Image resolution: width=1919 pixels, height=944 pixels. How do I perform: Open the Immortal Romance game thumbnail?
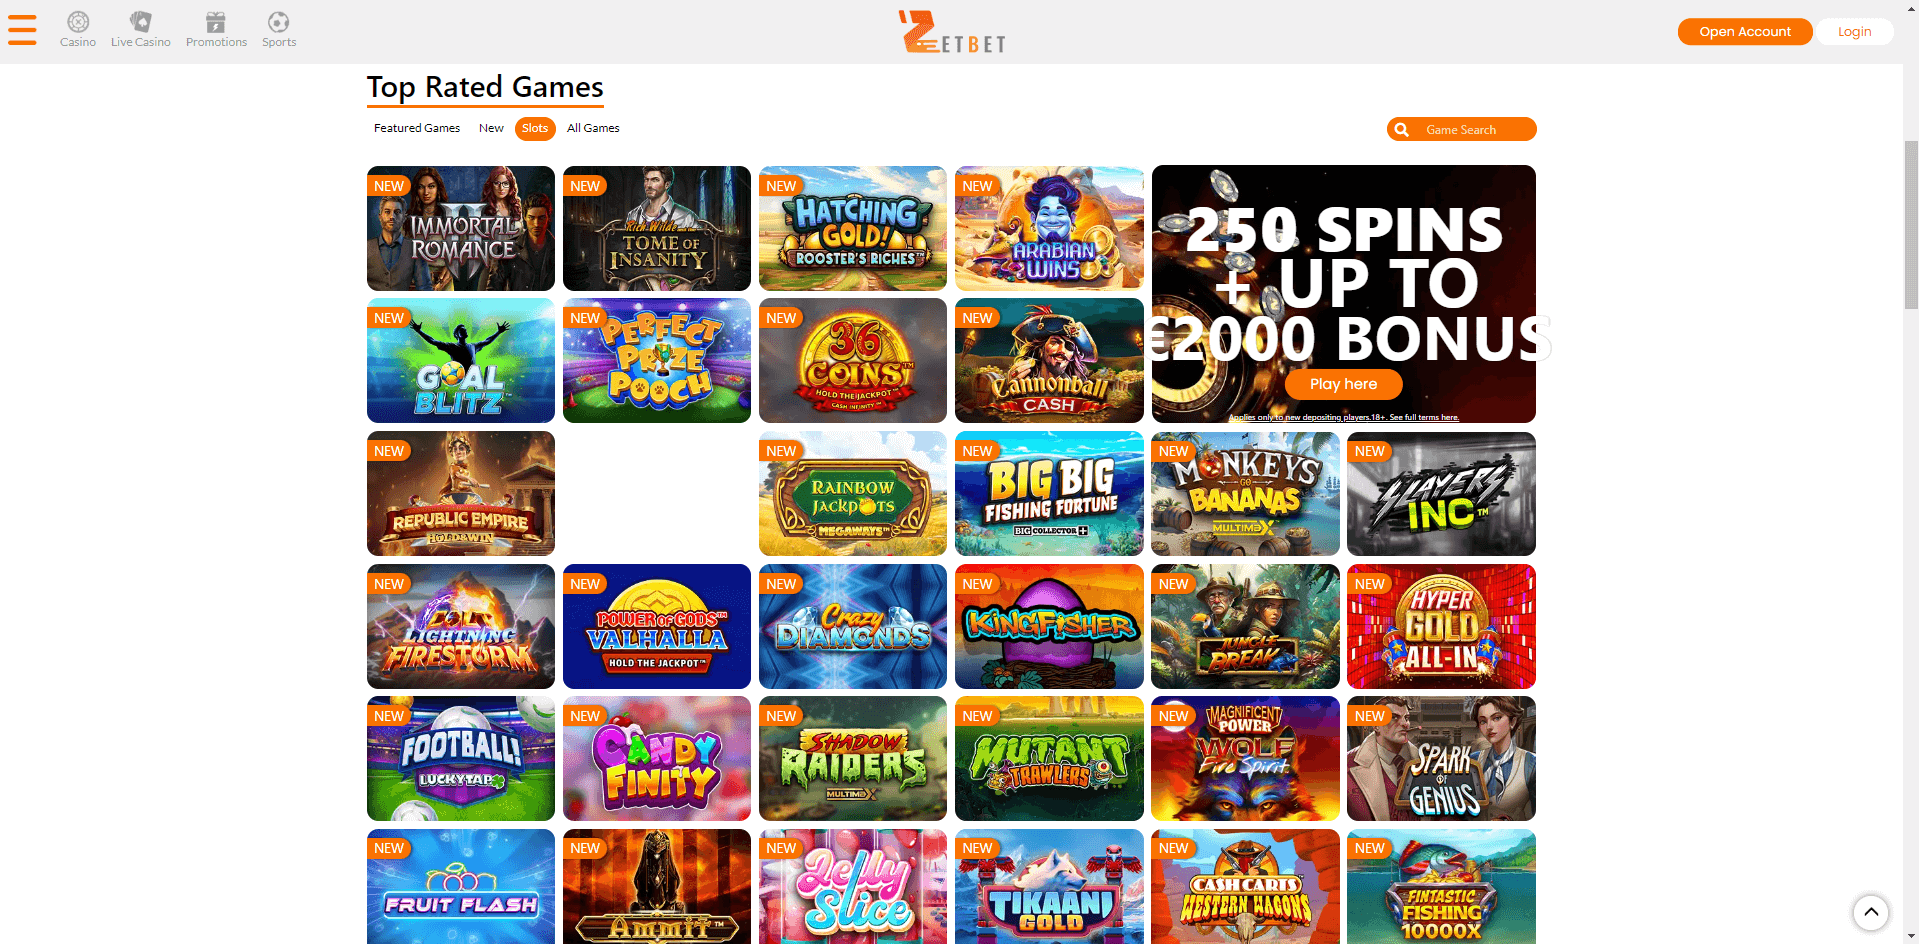click(x=461, y=228)
